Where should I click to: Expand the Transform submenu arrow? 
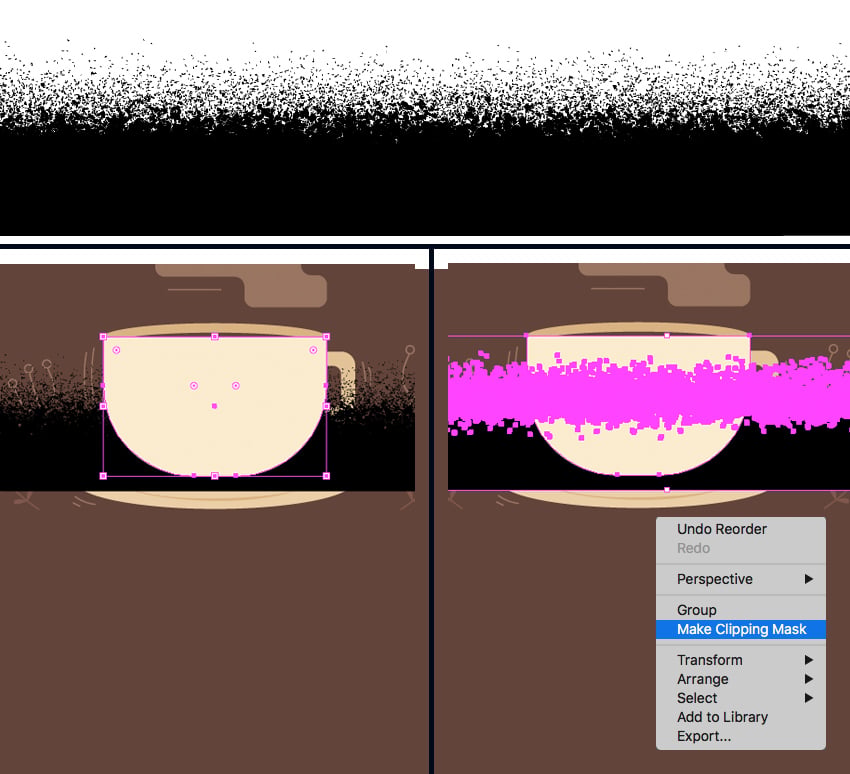pos(809,660)
